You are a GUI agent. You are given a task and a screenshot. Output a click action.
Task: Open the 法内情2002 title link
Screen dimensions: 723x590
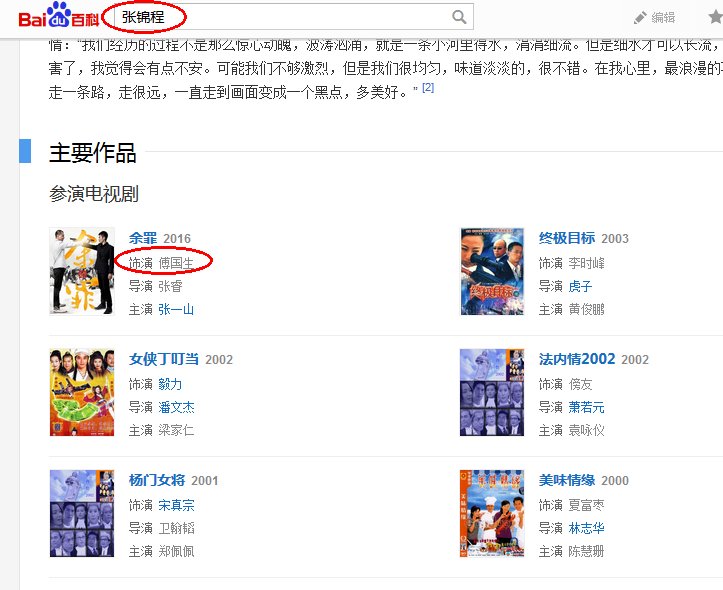click(577, 359)
